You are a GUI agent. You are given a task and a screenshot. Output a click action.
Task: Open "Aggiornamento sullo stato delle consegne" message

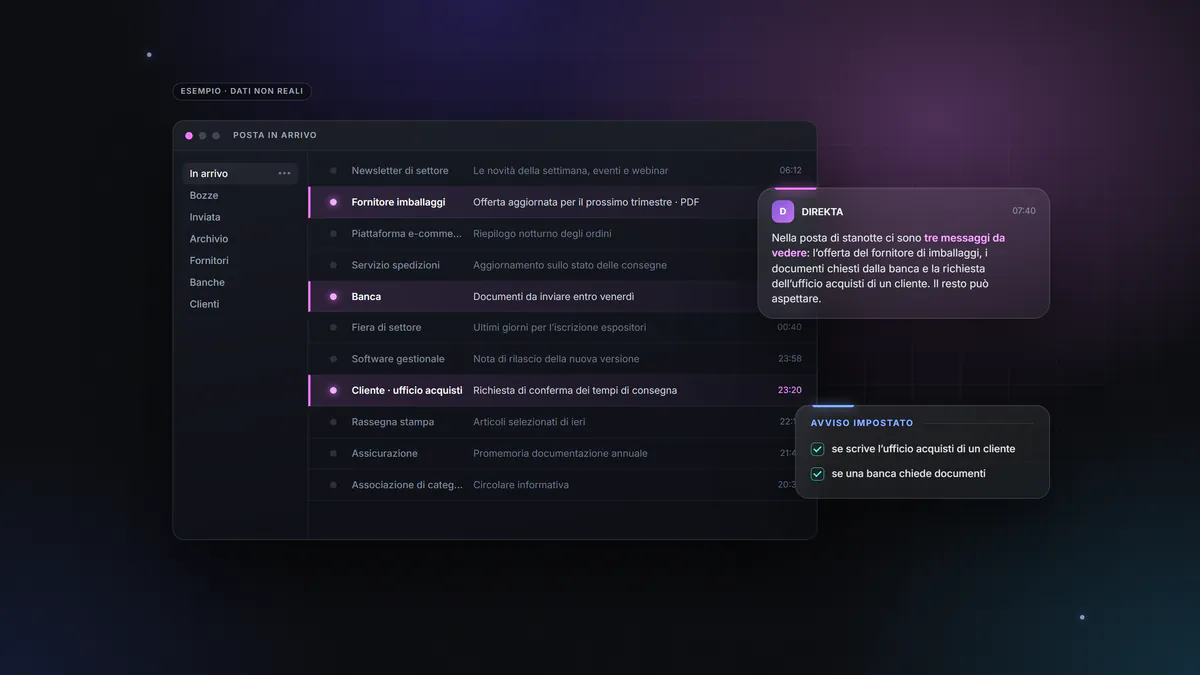tap(562, 265)
